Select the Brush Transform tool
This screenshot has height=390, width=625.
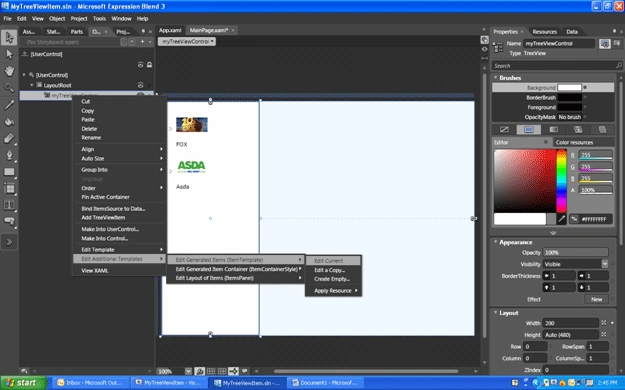pos(9,138)
